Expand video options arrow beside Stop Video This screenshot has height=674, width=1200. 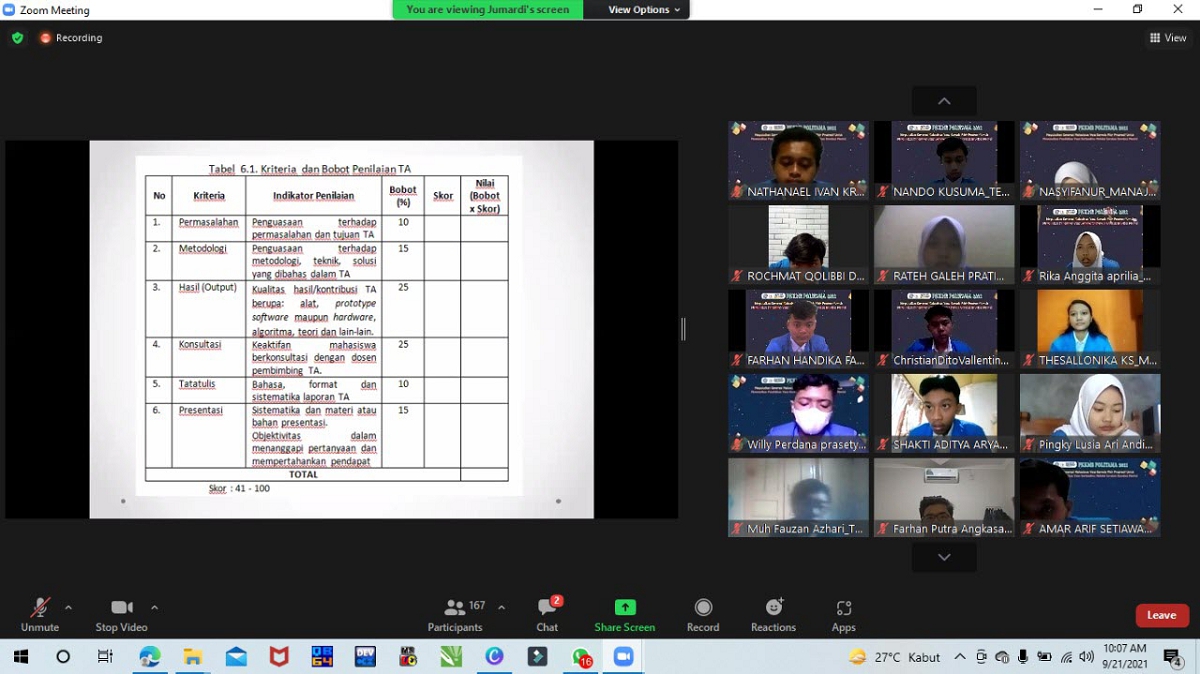pyautogui.click(x=154, y=607)
